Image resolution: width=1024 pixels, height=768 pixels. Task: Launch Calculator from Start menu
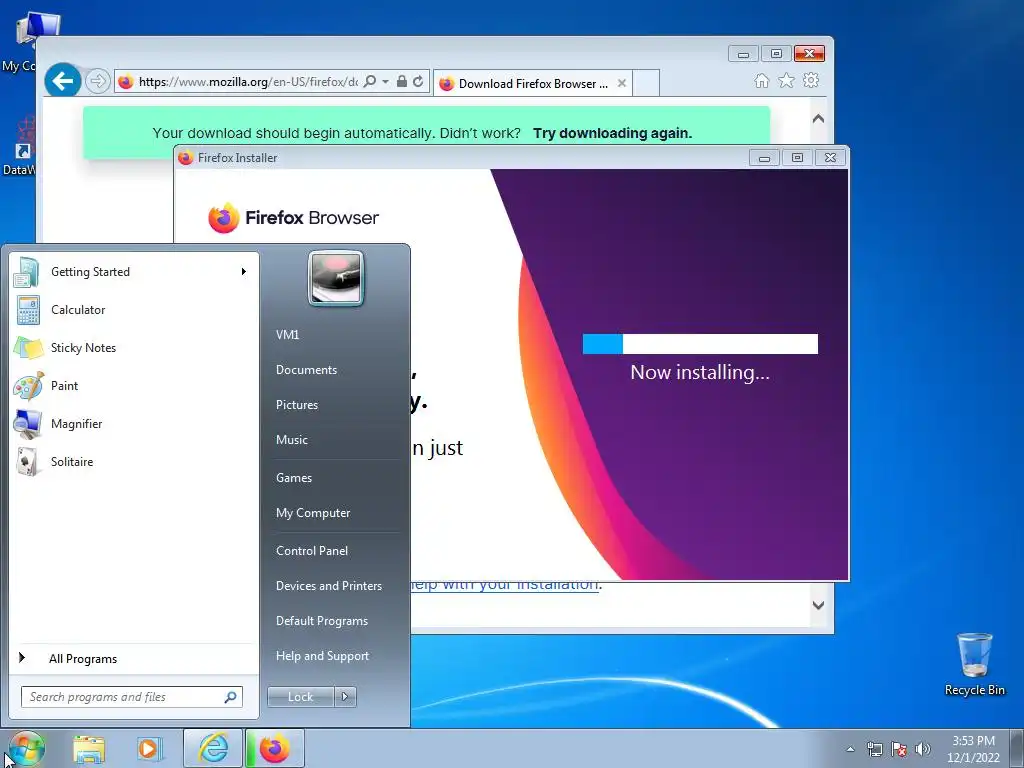[134, 310]
